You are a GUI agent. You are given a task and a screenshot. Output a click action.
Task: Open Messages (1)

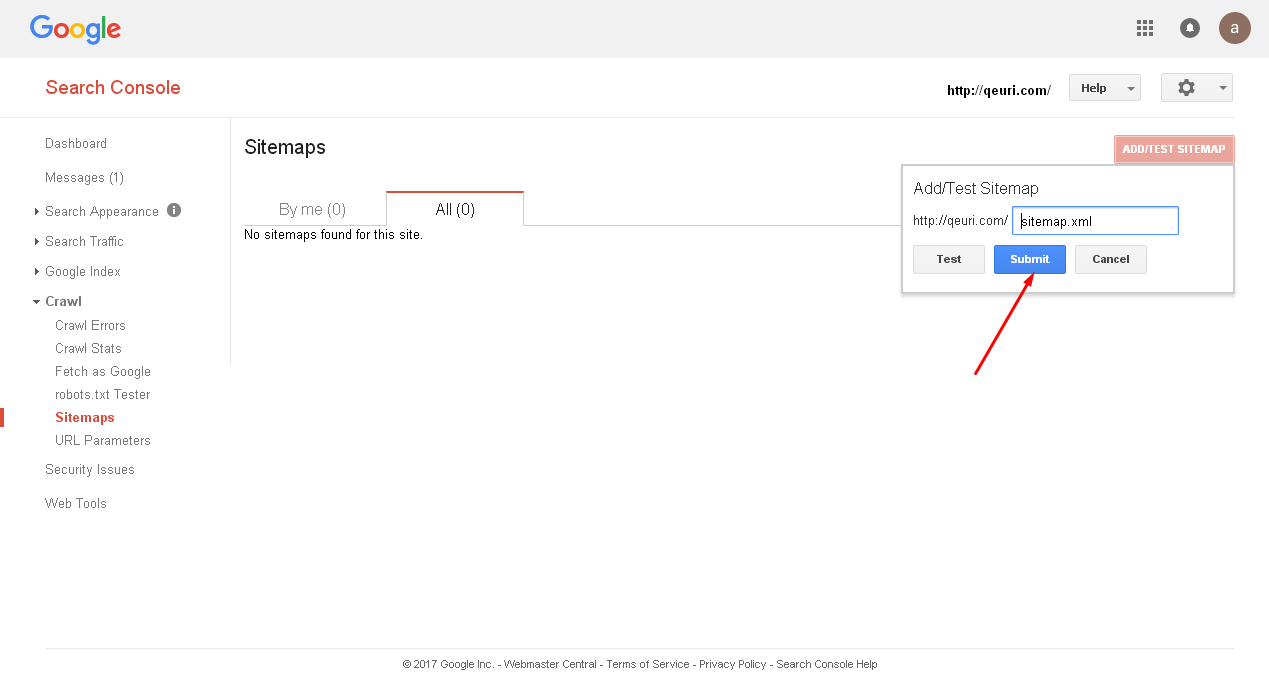(84, 177)
